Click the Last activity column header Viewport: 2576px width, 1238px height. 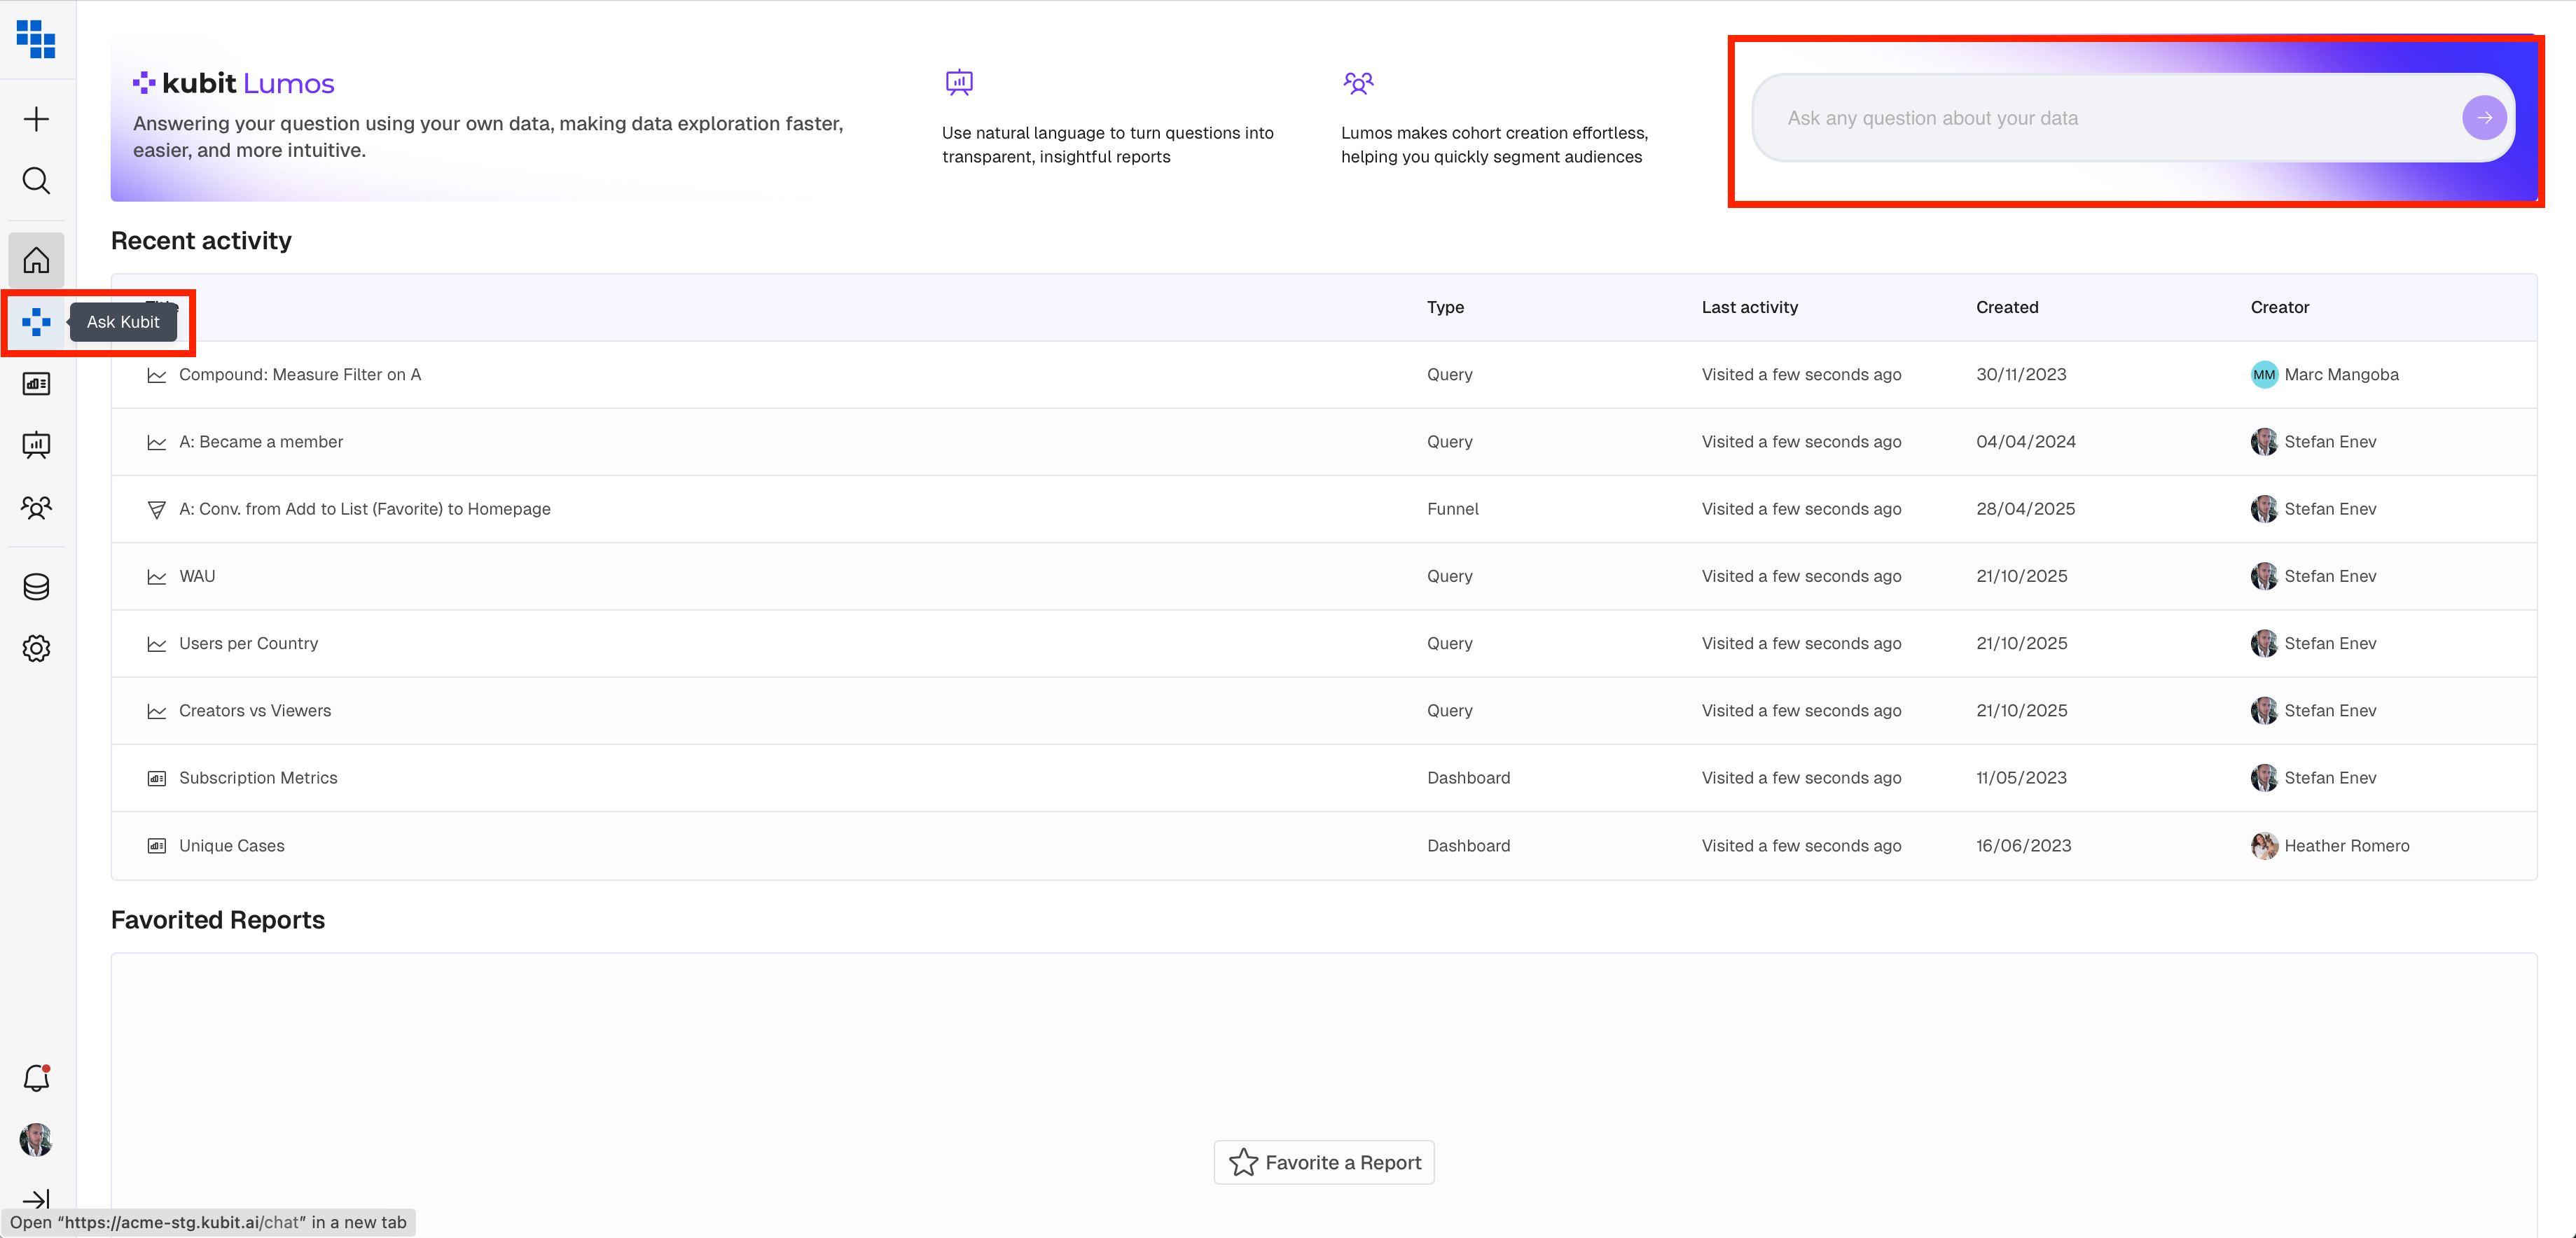pyautogui.click(x=1749, y=307)
